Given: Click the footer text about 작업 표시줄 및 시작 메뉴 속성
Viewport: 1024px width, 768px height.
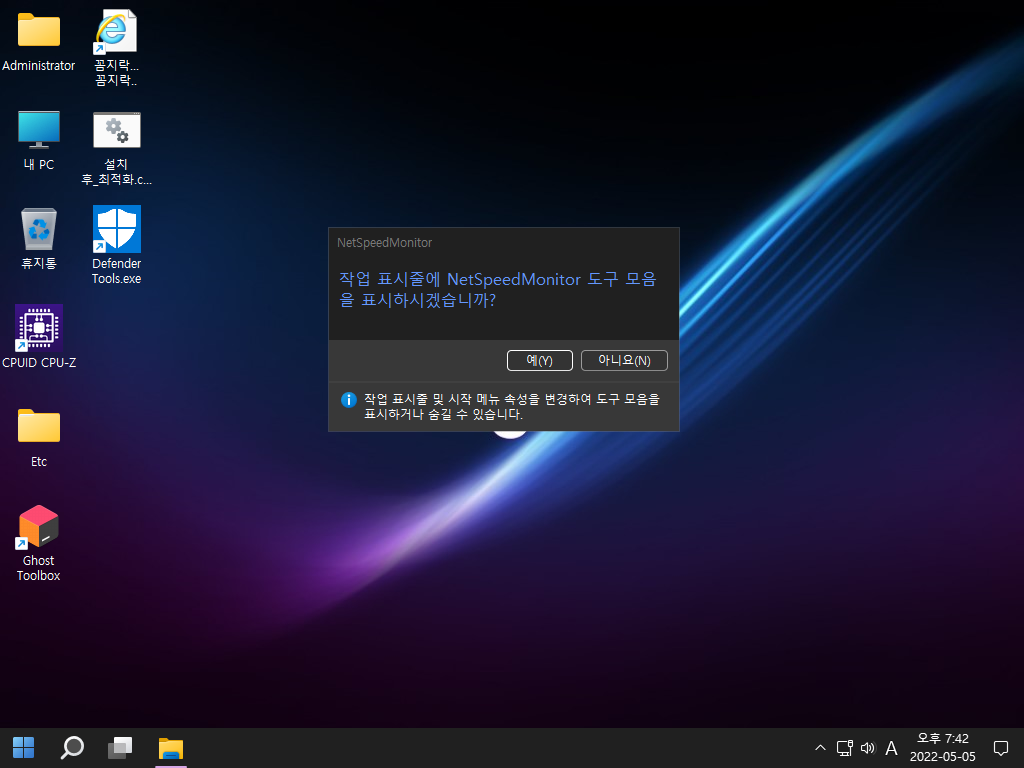Looking at the screenshot, I should 512,406.
